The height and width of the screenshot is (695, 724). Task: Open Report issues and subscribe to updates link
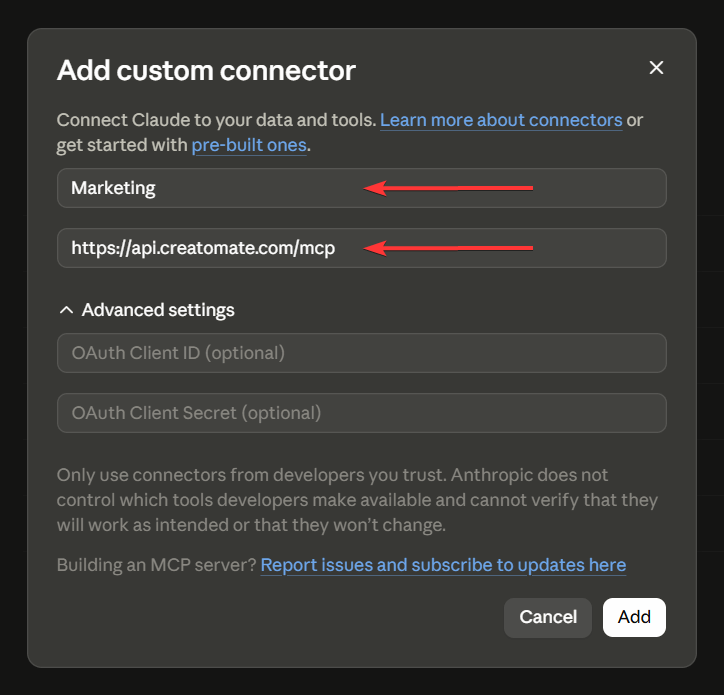point(443,565)
